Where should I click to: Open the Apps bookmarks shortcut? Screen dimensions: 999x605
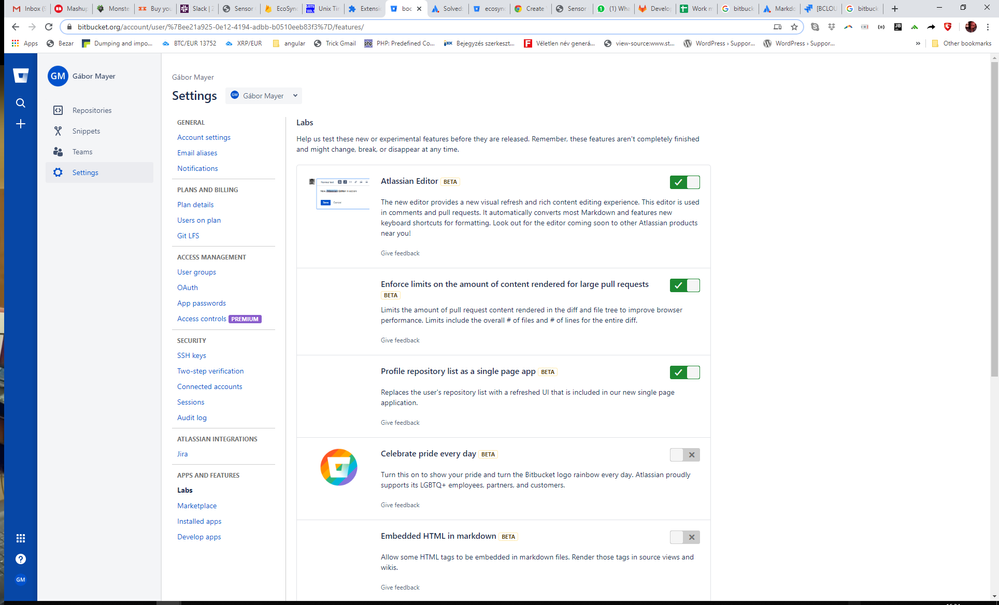25,43
